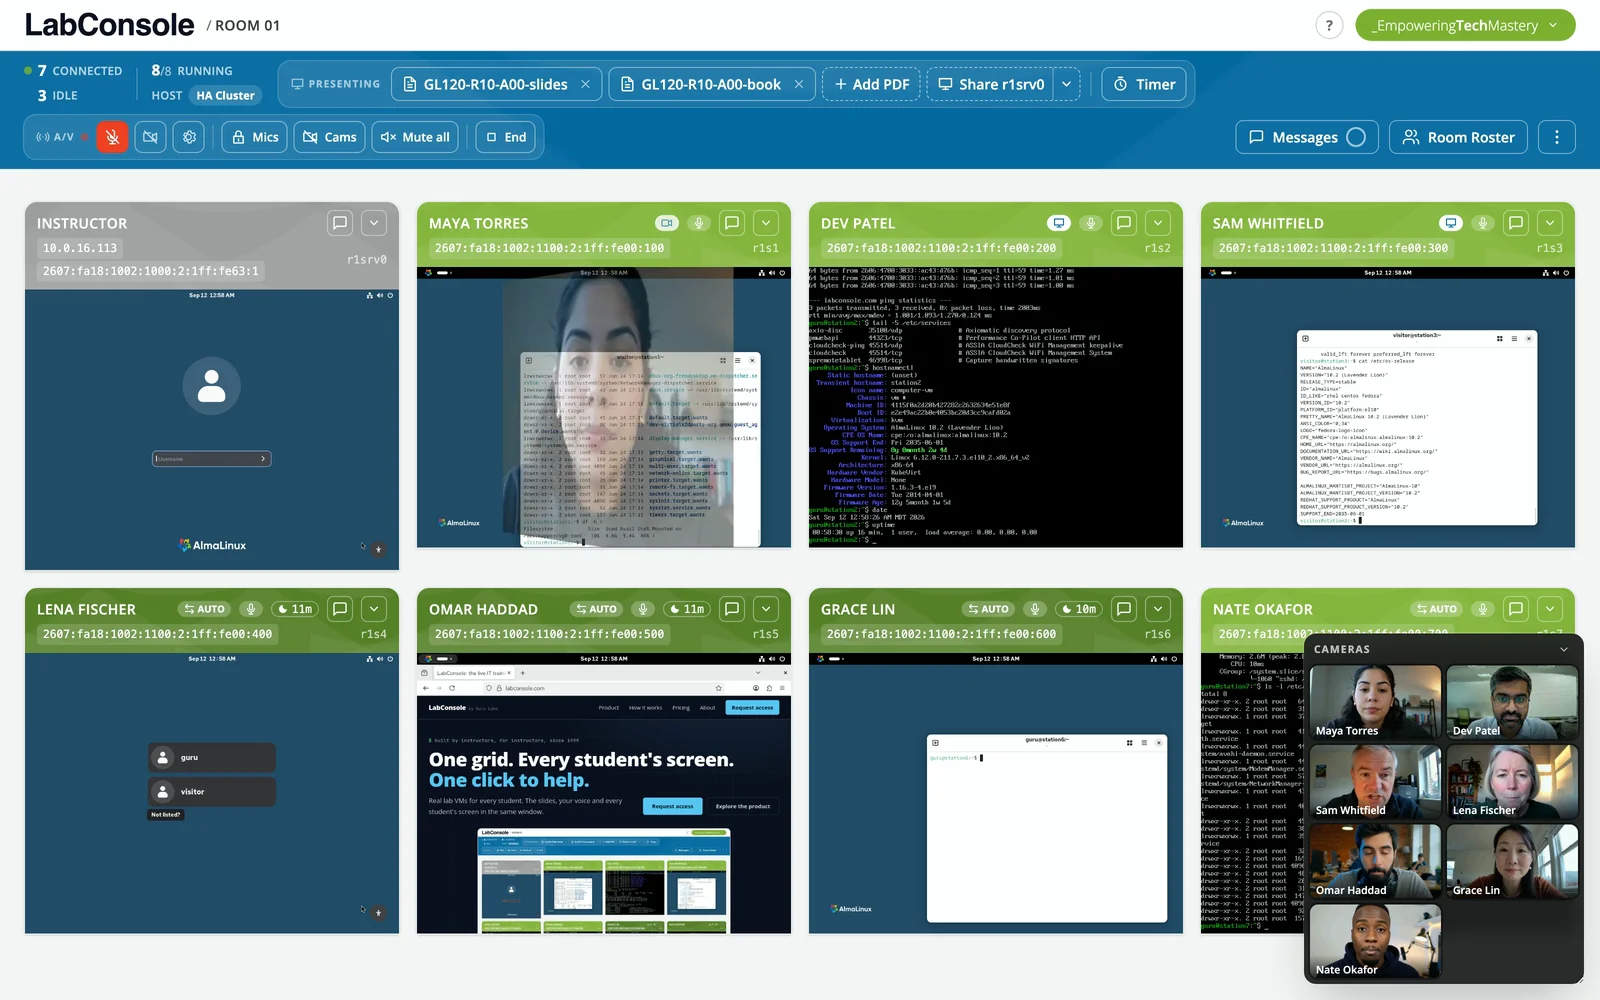Click Omar Haddad 11m idle badge
This screenshot has height=1000, width=1600.
tap(687, 609)
